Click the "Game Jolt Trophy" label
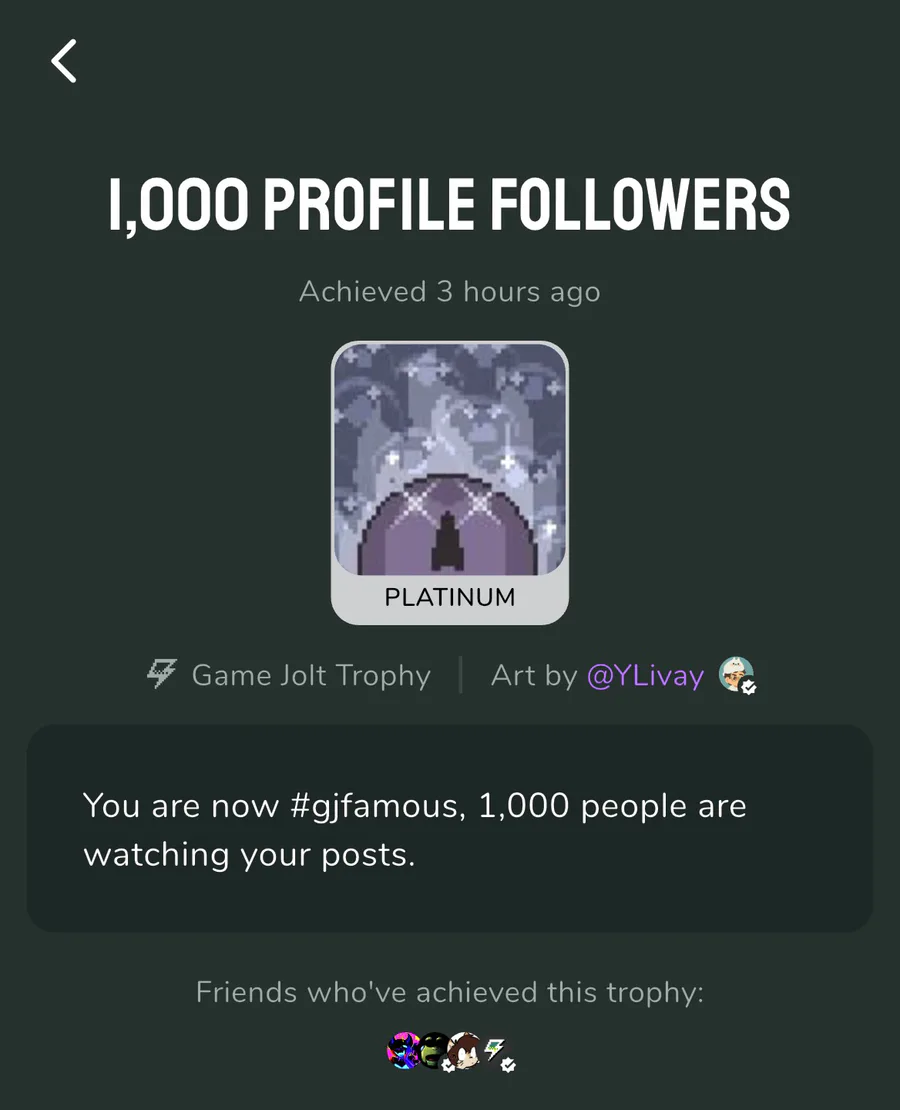The image size is (900, 1110). coord(311,676)
